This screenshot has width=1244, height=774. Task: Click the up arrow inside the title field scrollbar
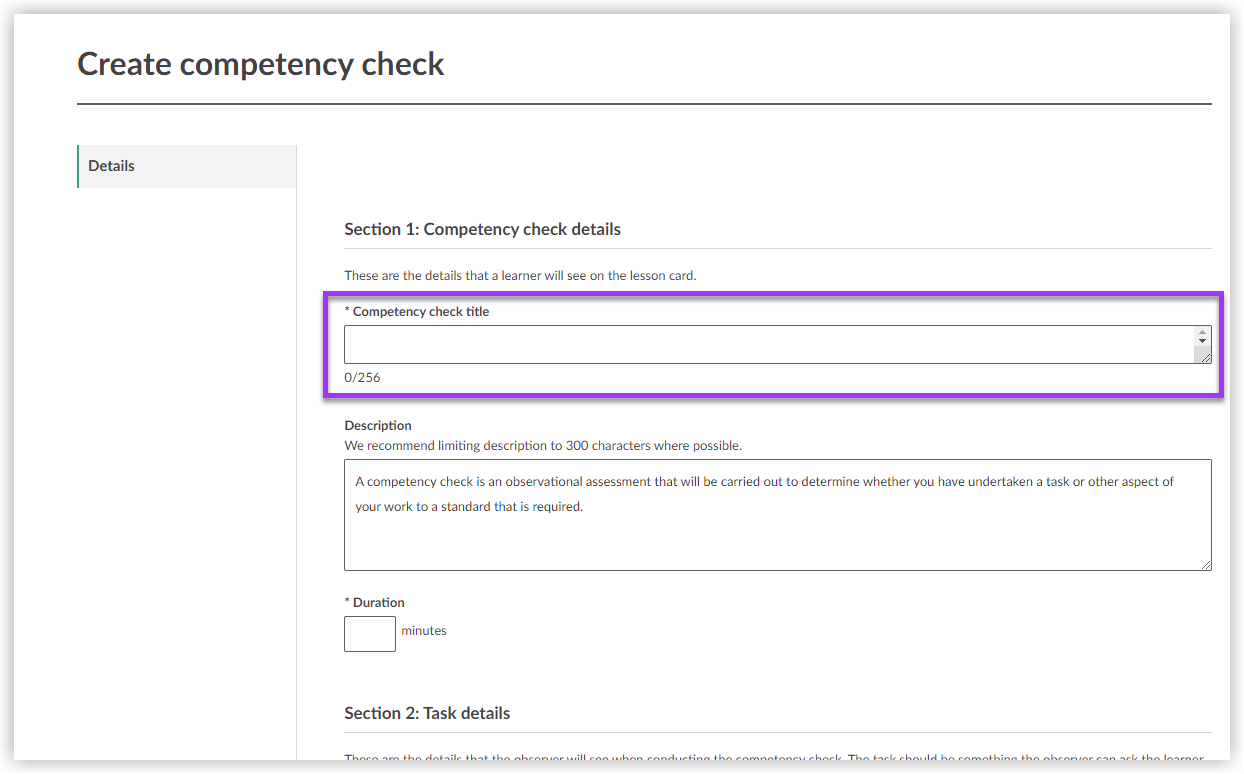point(1202,331)
